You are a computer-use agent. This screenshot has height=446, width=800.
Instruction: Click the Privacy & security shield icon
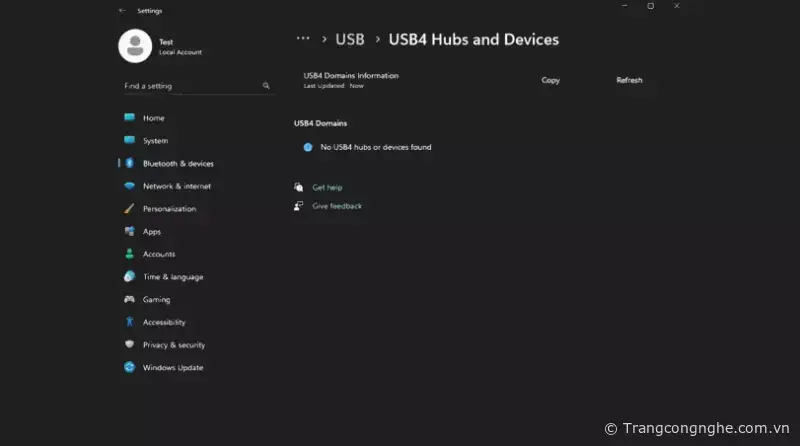(x=129, y=345)
